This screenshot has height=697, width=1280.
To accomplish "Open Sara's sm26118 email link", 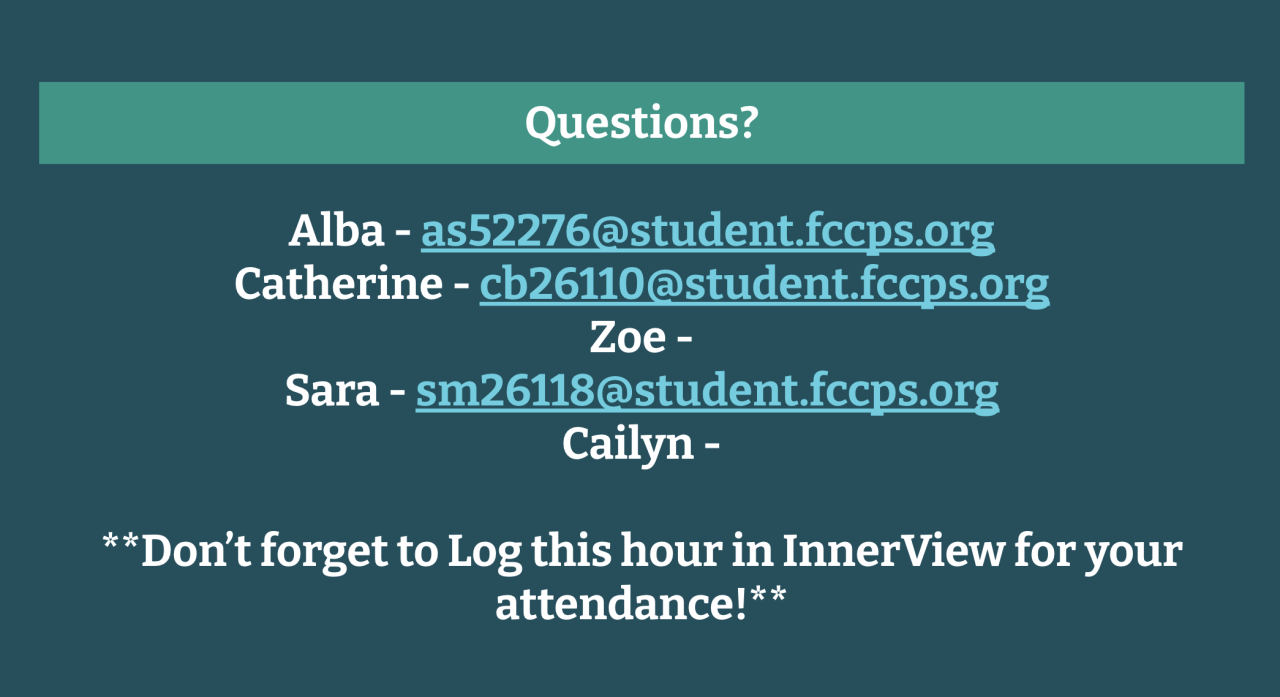I will point(707,391).
